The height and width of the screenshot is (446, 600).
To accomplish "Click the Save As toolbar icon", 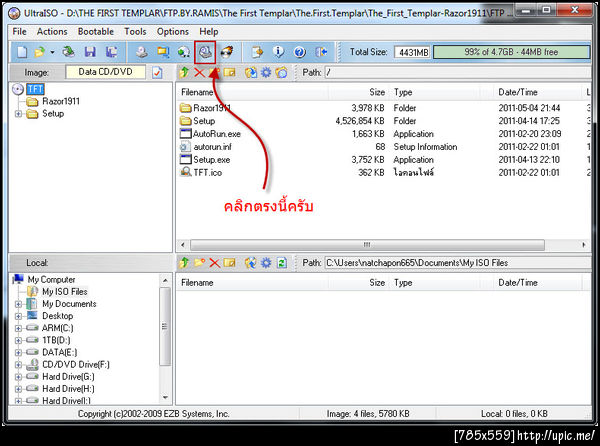I will [111, 52].
